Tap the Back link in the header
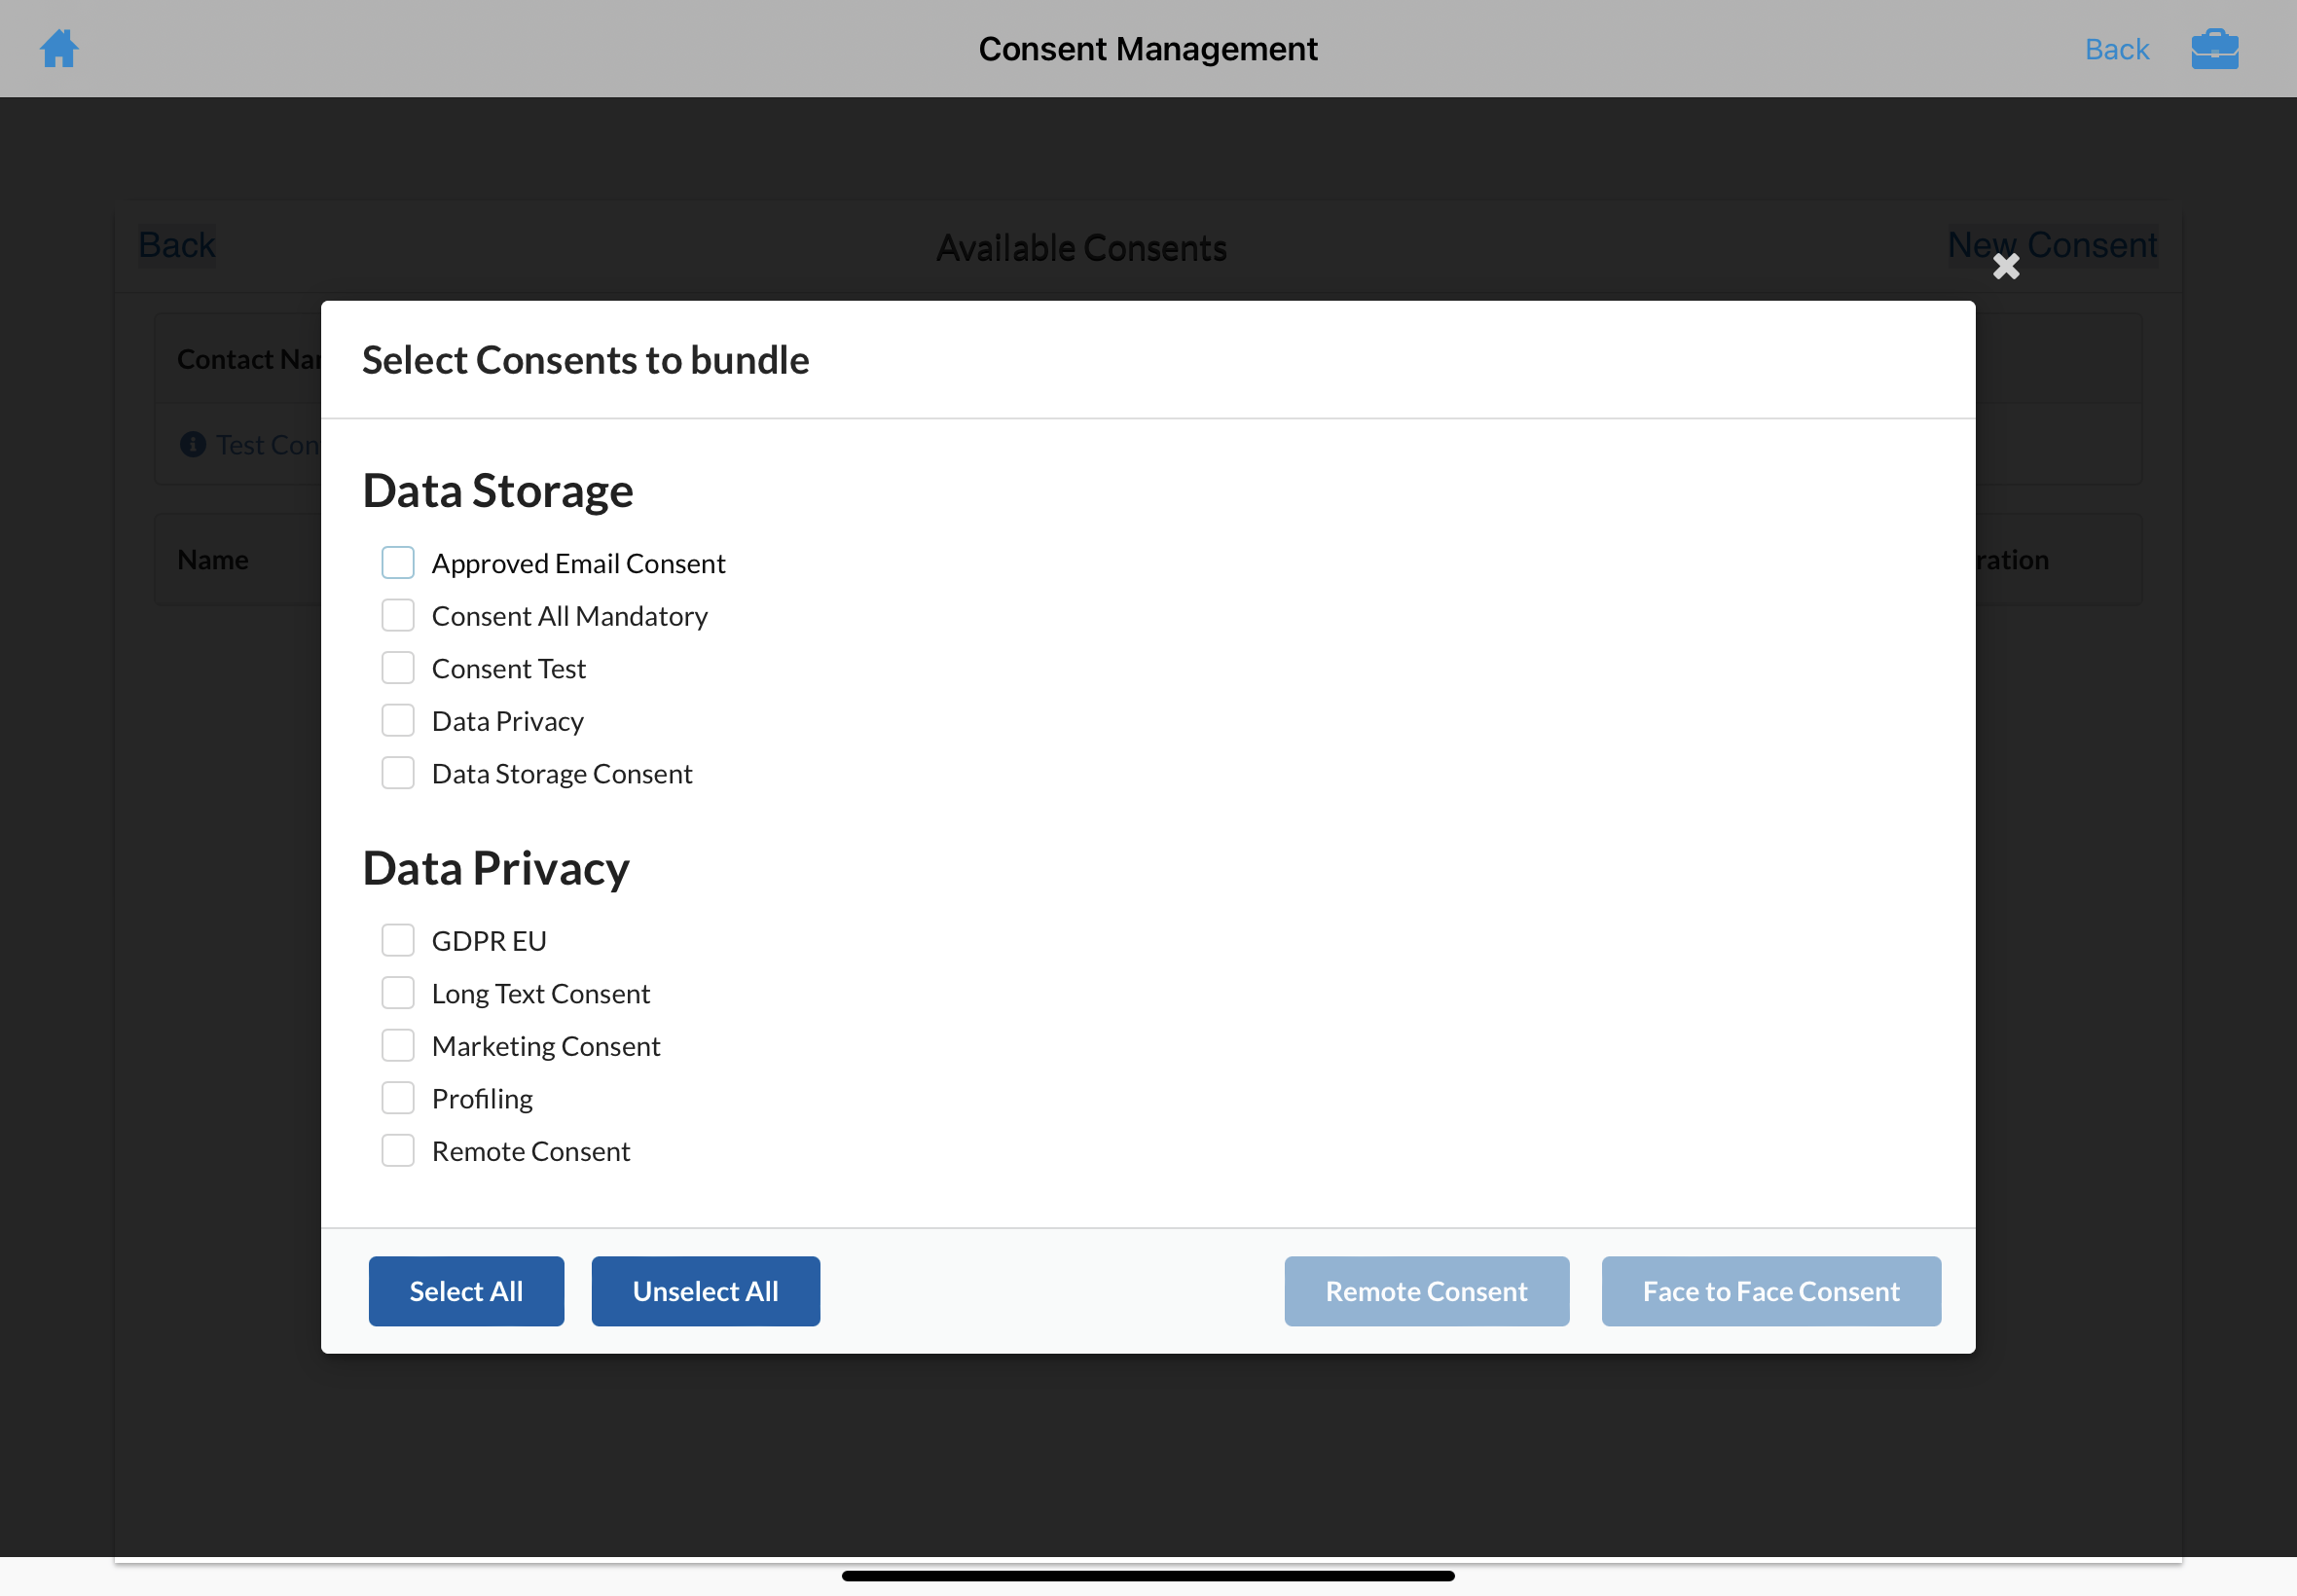This screenshot has height=1596, width=2297. tap(2116, 49)
